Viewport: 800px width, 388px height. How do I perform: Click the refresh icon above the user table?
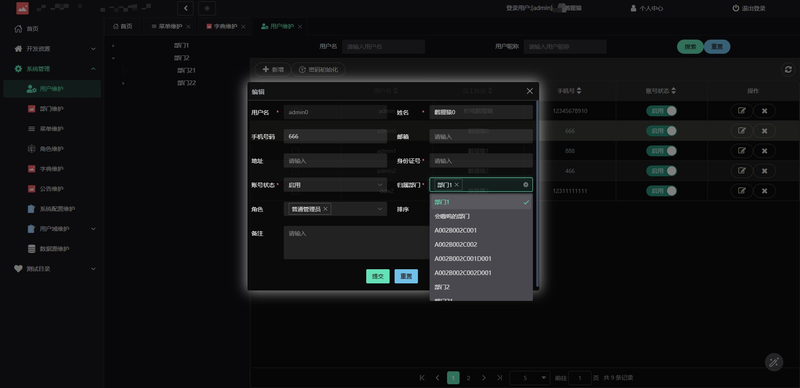pos(788,69)
